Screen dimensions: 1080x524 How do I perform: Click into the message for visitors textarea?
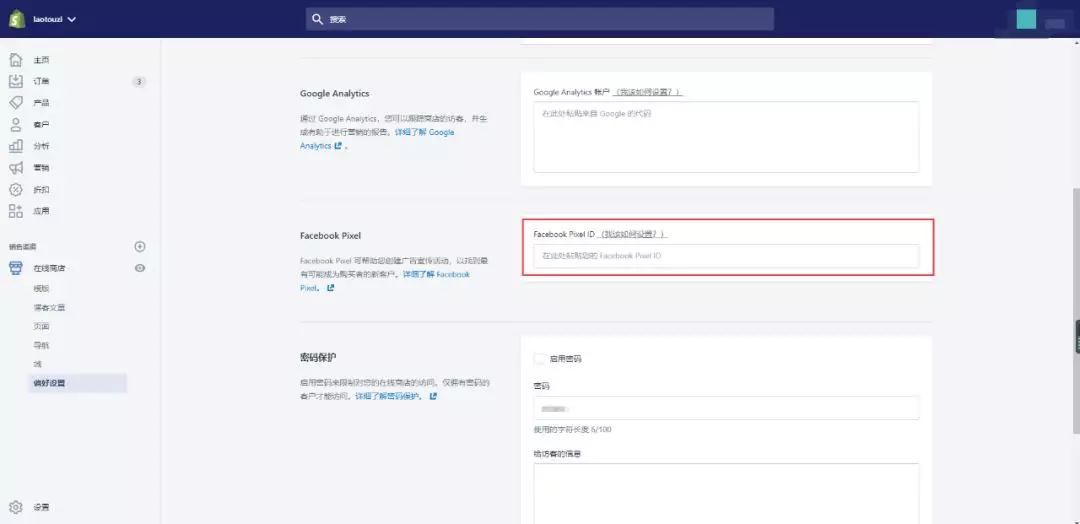pos(726,493)
